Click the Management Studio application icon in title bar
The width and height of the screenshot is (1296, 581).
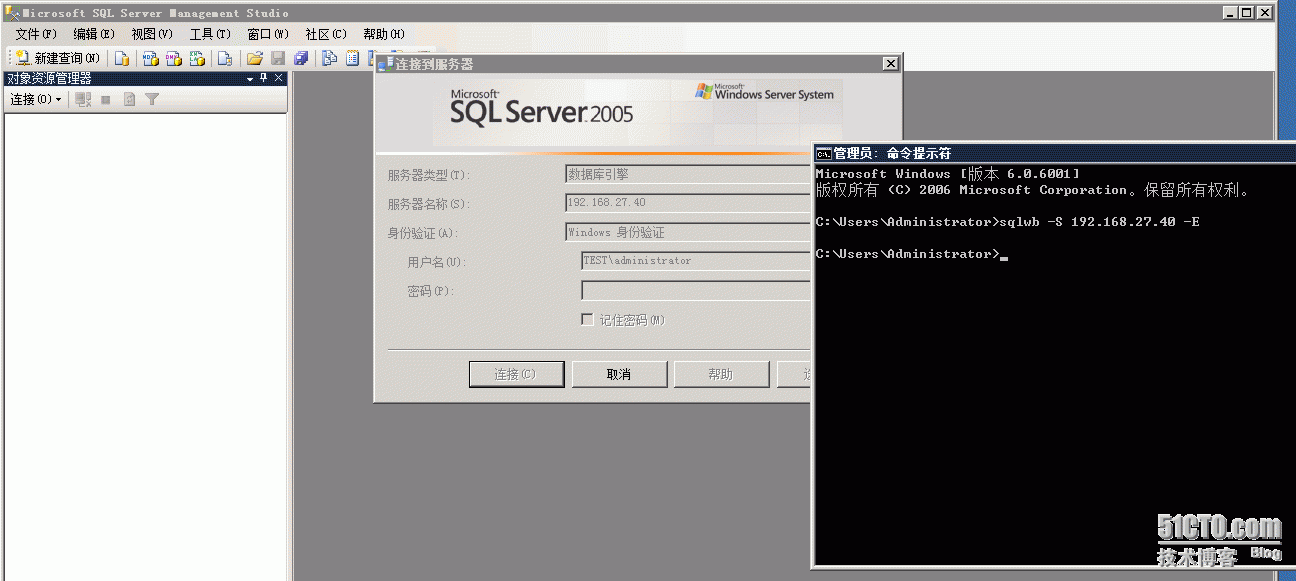[11, 13]
